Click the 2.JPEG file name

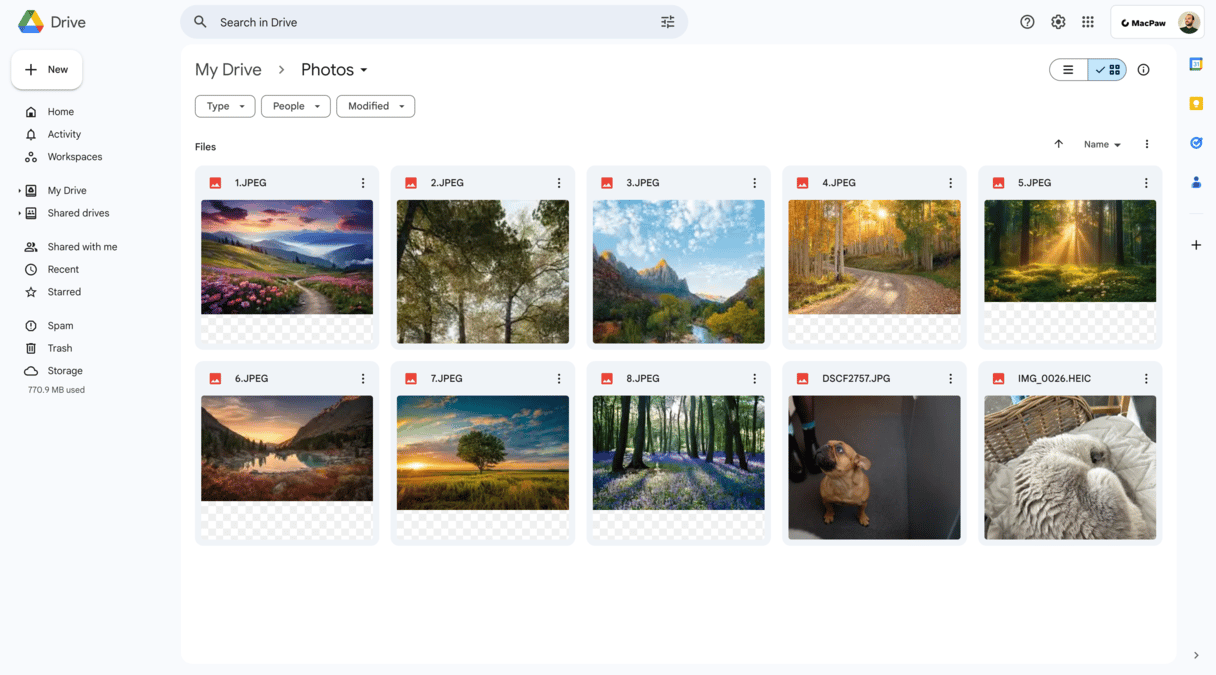click(447, 183)
